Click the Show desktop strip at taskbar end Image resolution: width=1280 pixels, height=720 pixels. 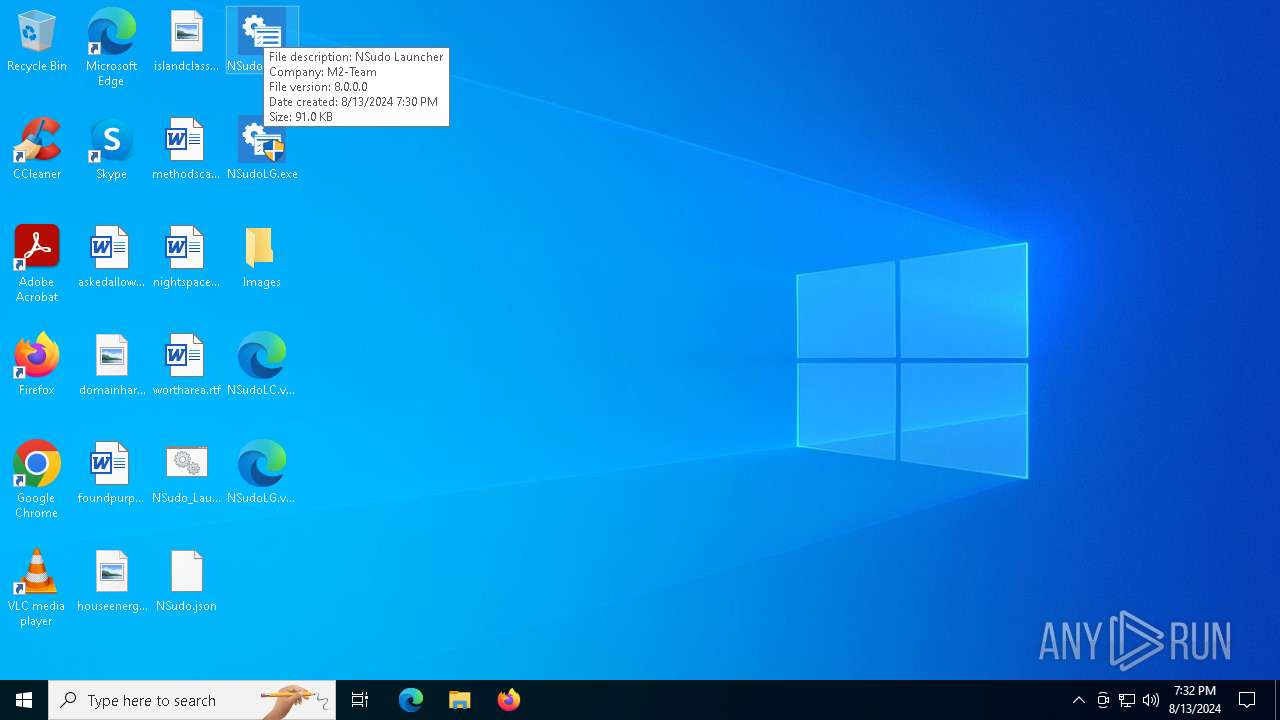point(1277,700)
